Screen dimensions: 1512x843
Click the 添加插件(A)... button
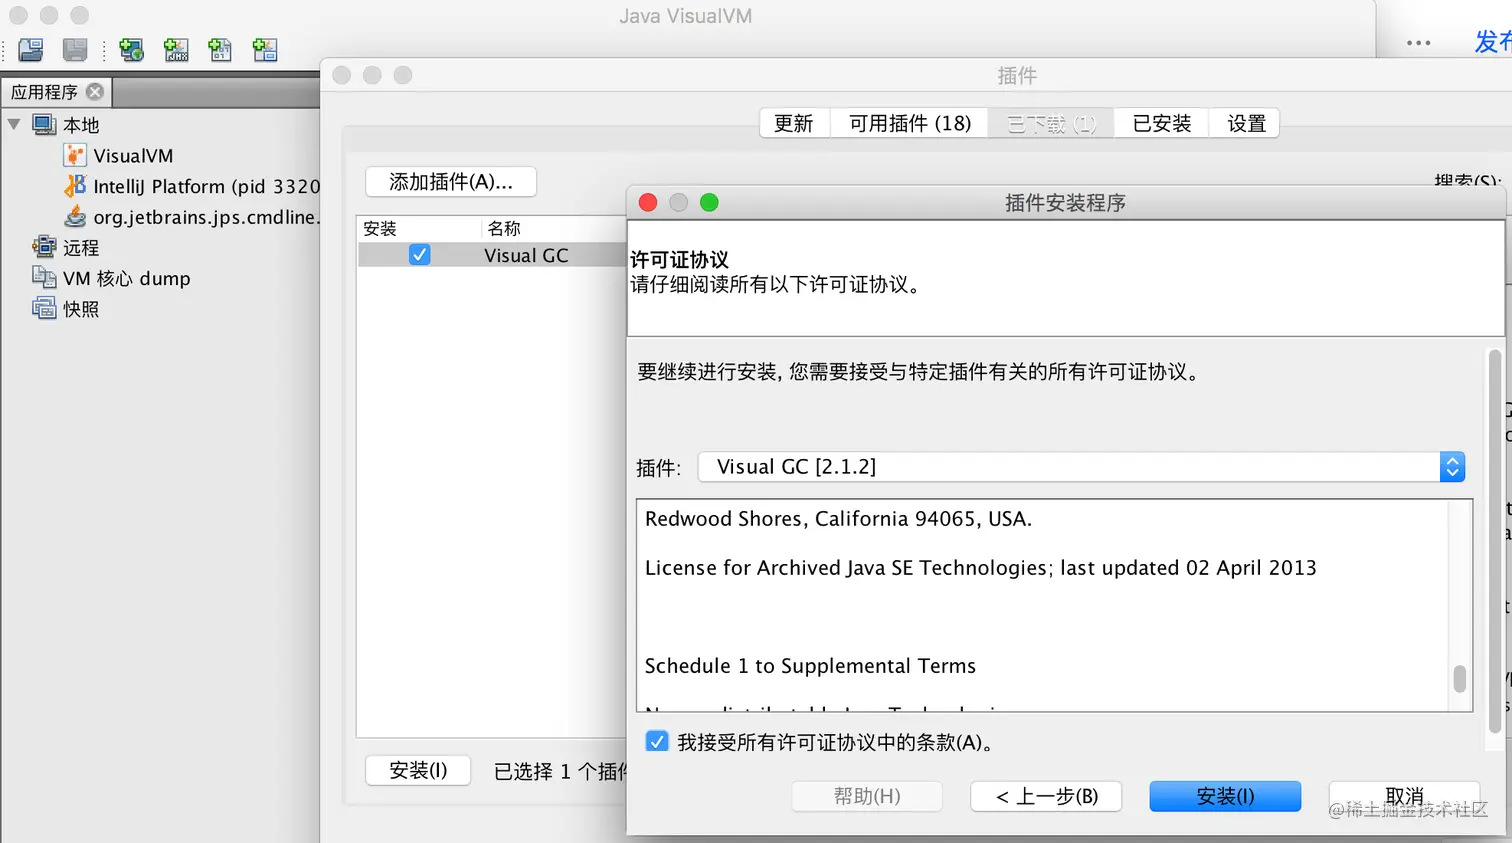451,182
